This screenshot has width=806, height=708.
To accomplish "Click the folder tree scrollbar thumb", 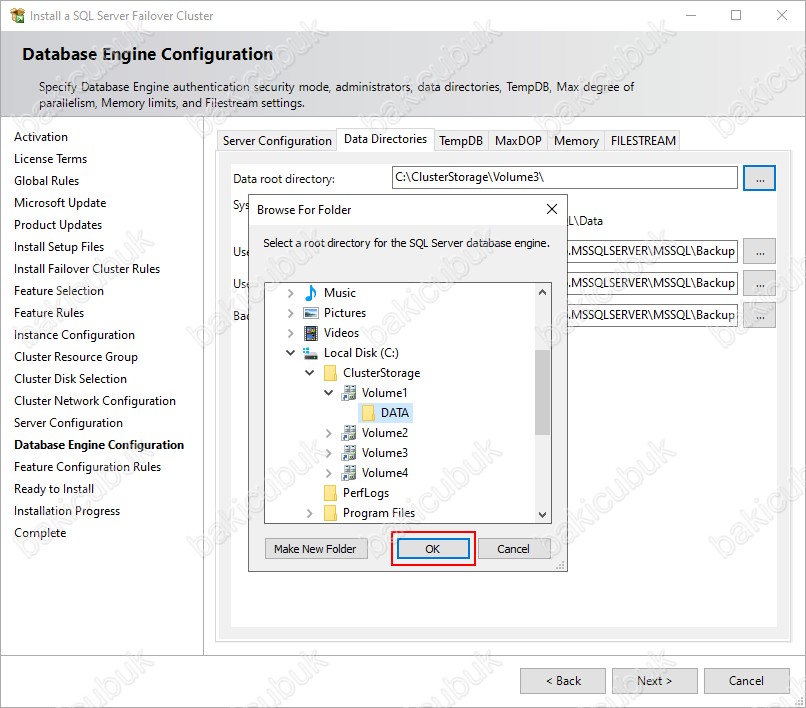I will [x=542, y=392].
